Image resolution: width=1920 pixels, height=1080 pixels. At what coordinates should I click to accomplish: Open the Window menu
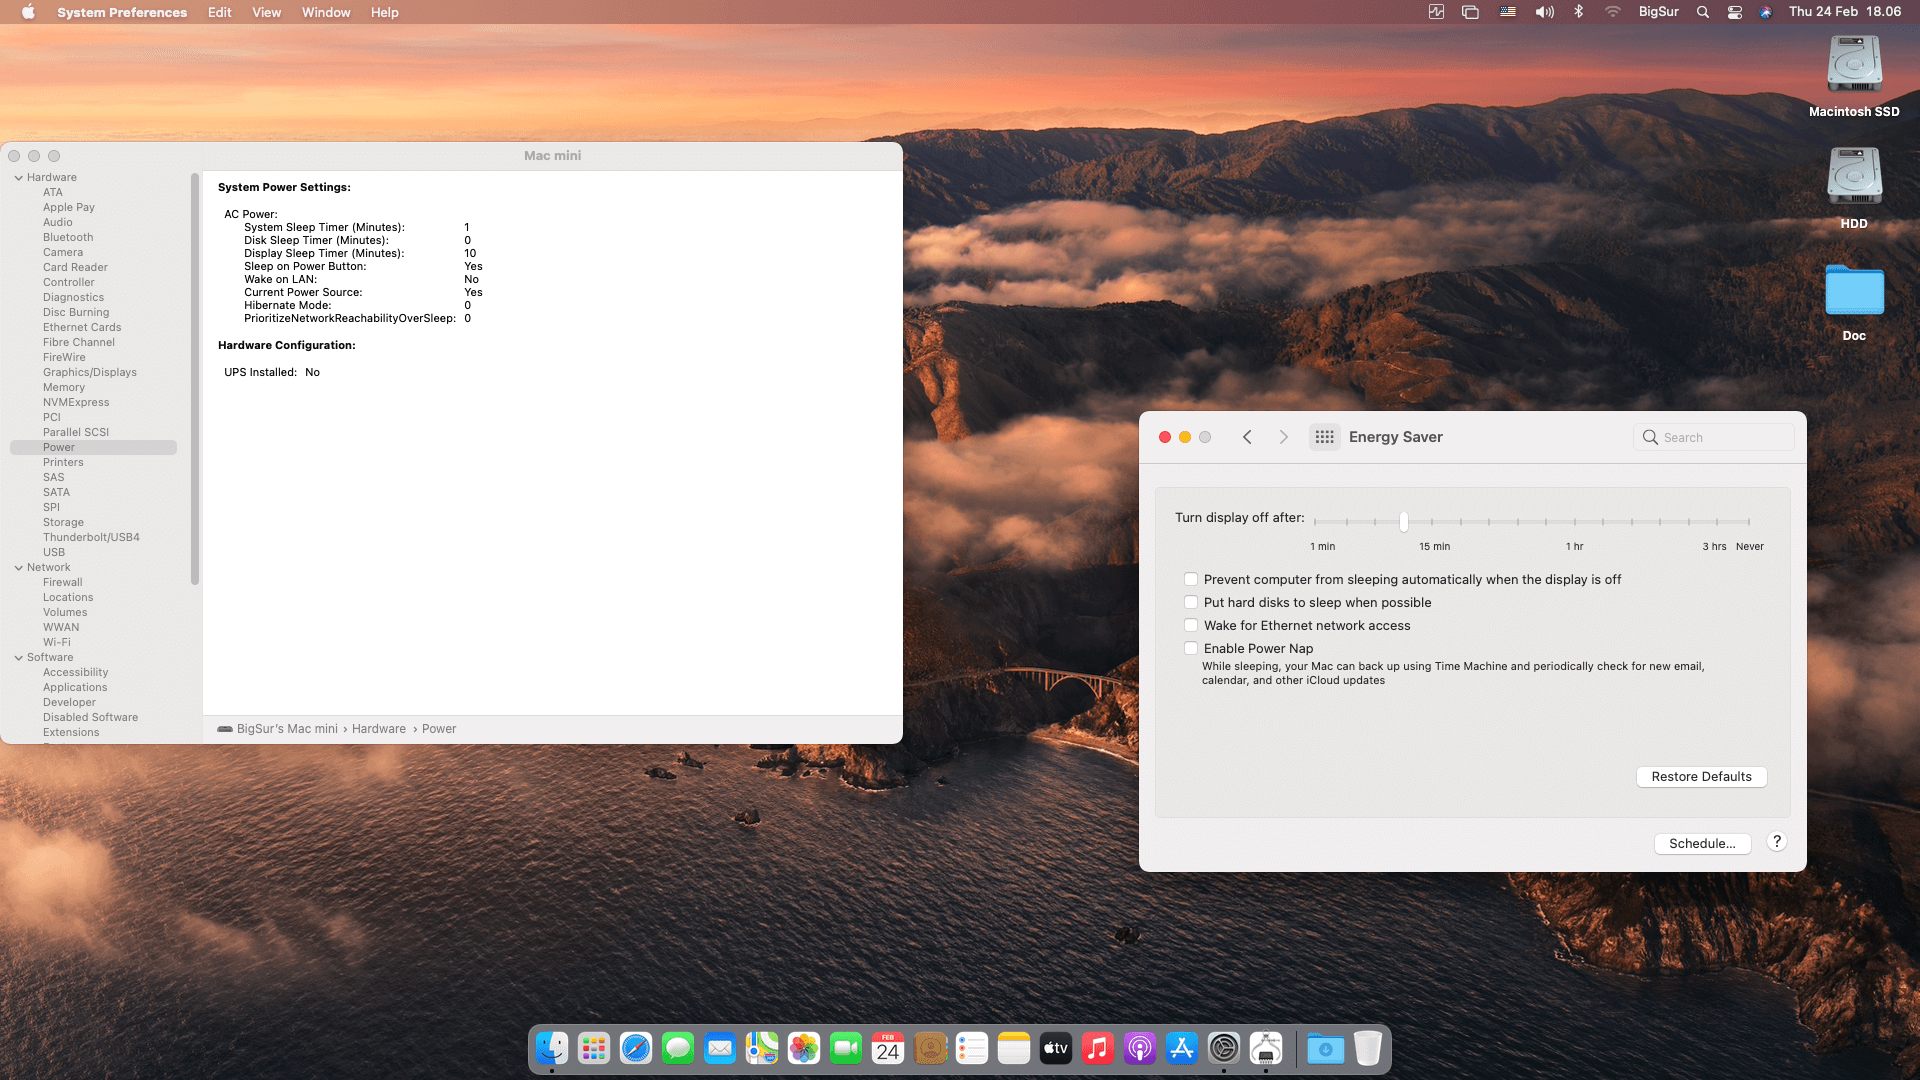coord(326,12)
